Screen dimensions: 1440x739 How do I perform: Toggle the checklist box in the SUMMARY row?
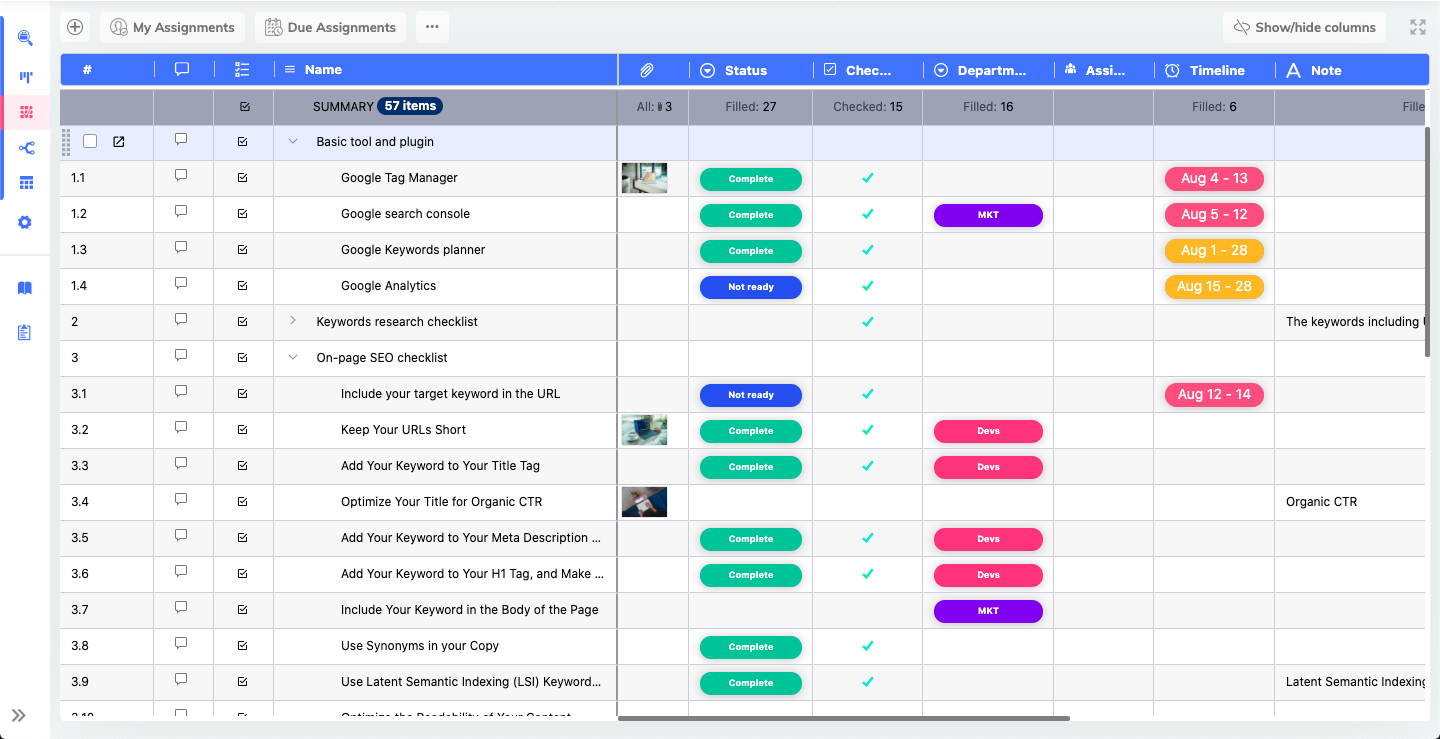click(x=245, y=106)
